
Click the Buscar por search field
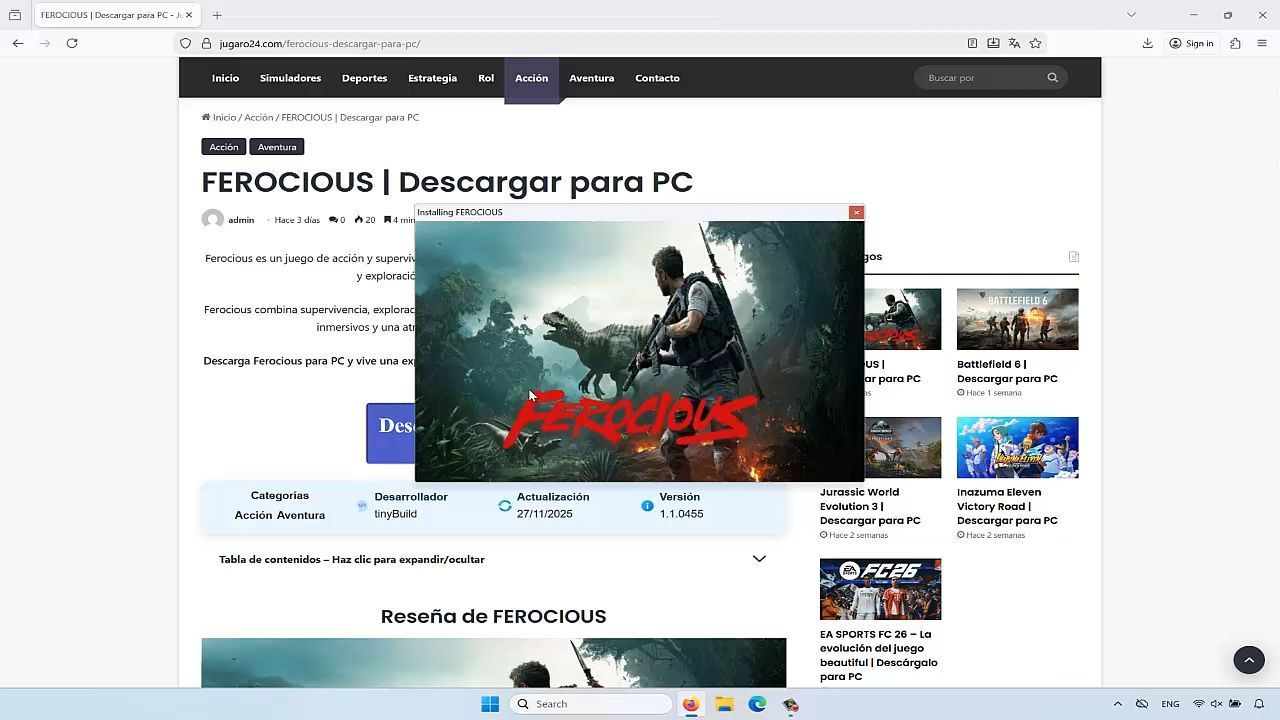coord(980,78)
